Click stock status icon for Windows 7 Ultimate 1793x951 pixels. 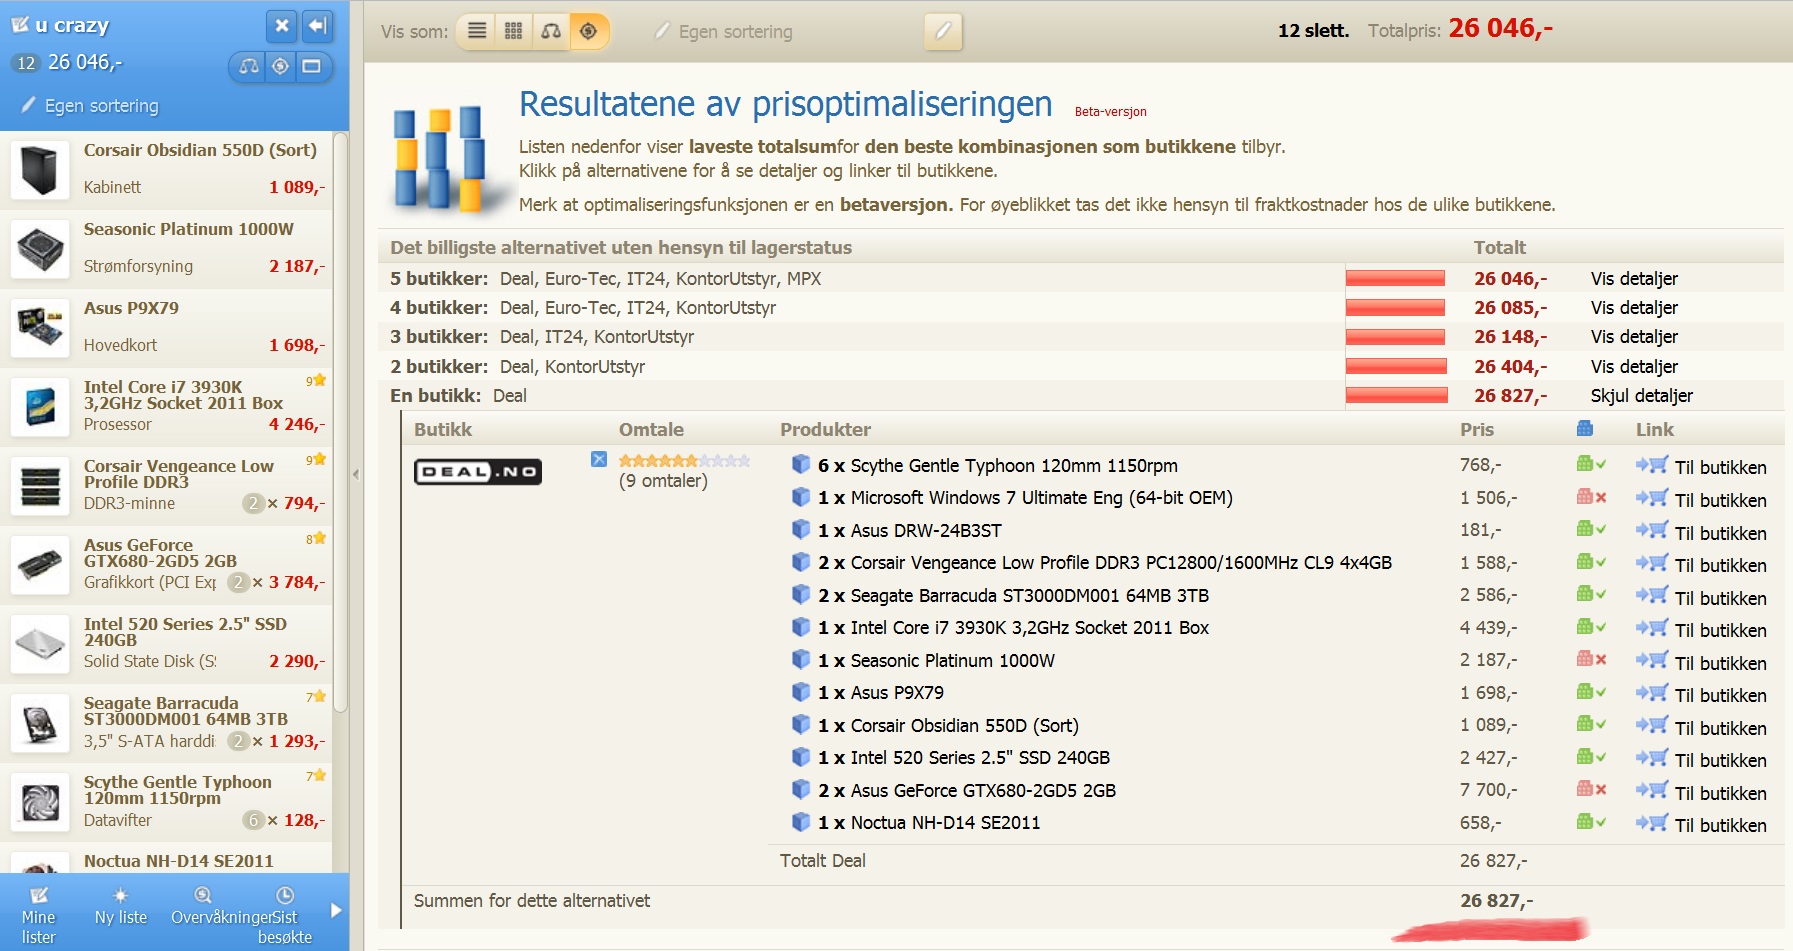point(1591,497)
